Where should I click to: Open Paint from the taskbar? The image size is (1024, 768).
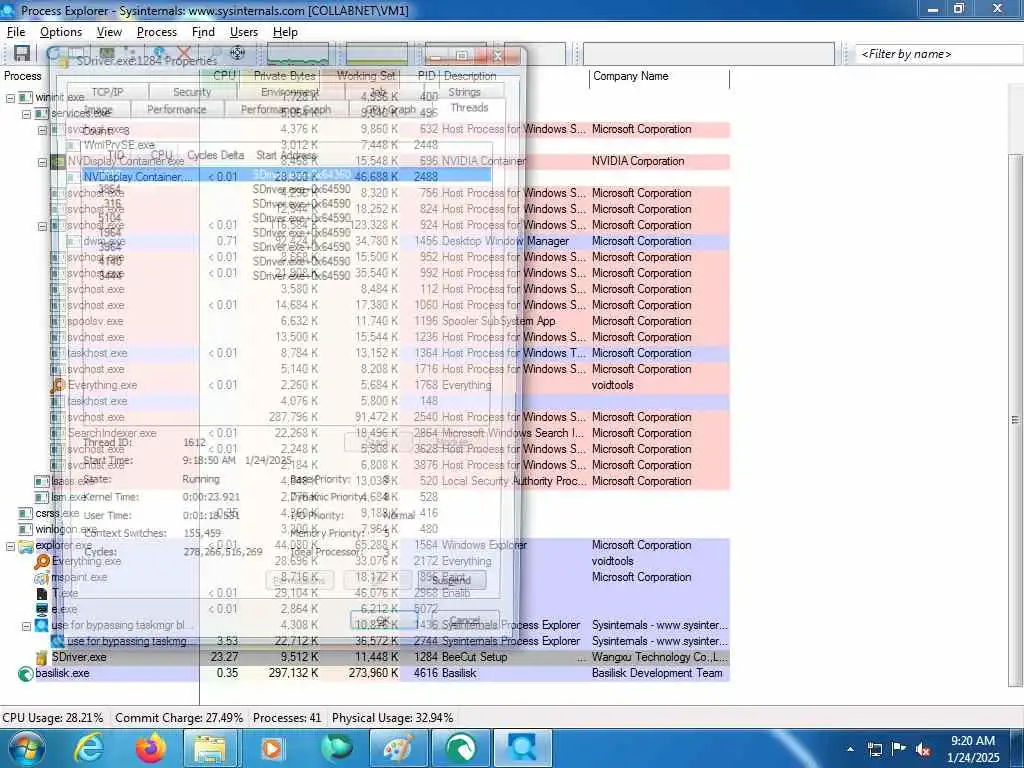pyautogui.click(x=398, y=748)
